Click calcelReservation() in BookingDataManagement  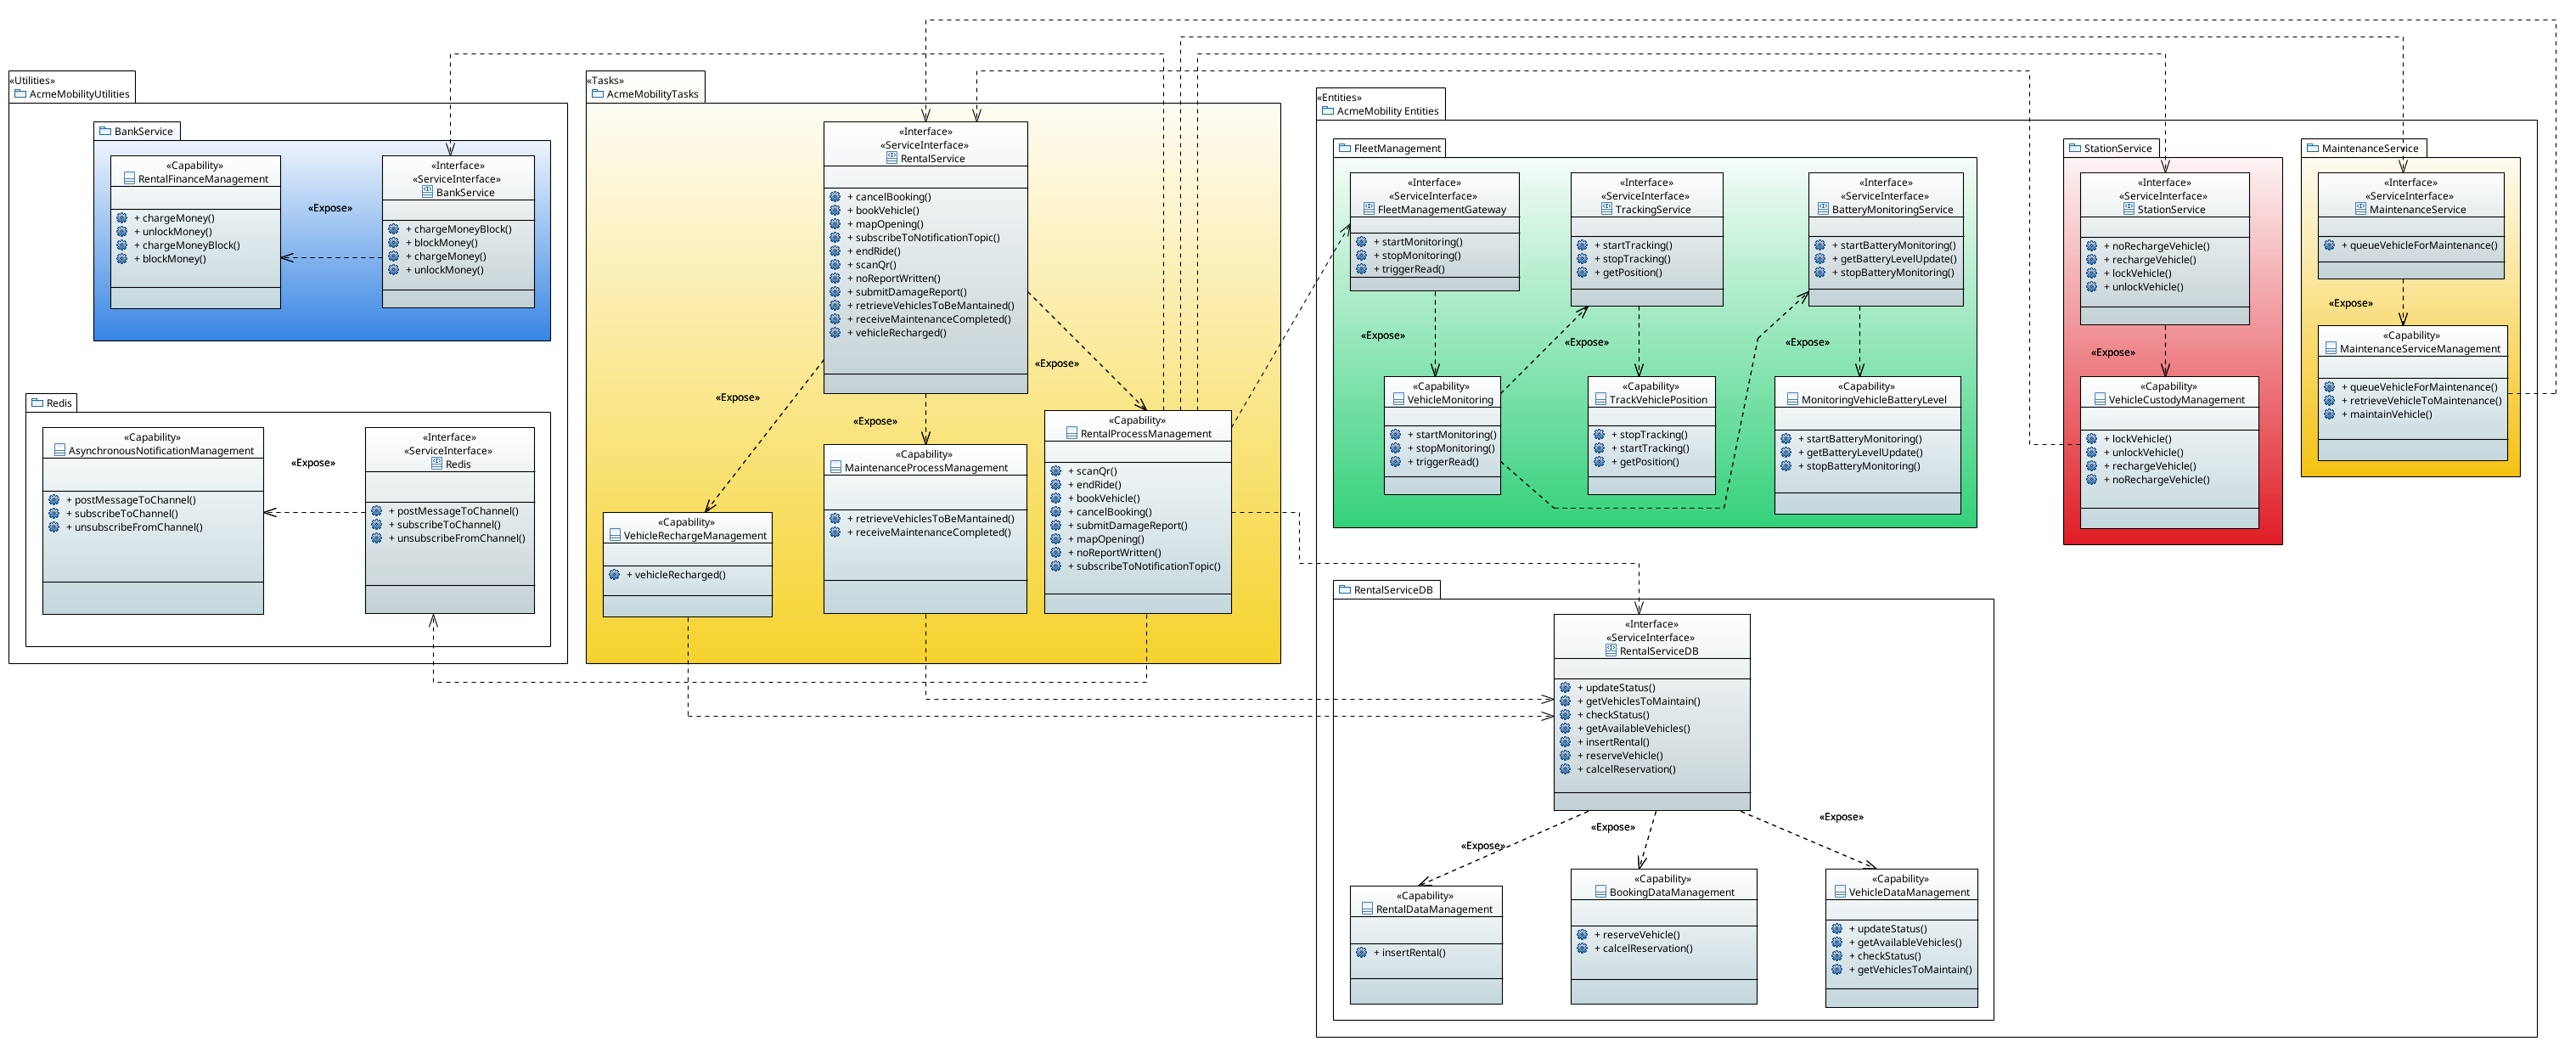(1643, 948)
